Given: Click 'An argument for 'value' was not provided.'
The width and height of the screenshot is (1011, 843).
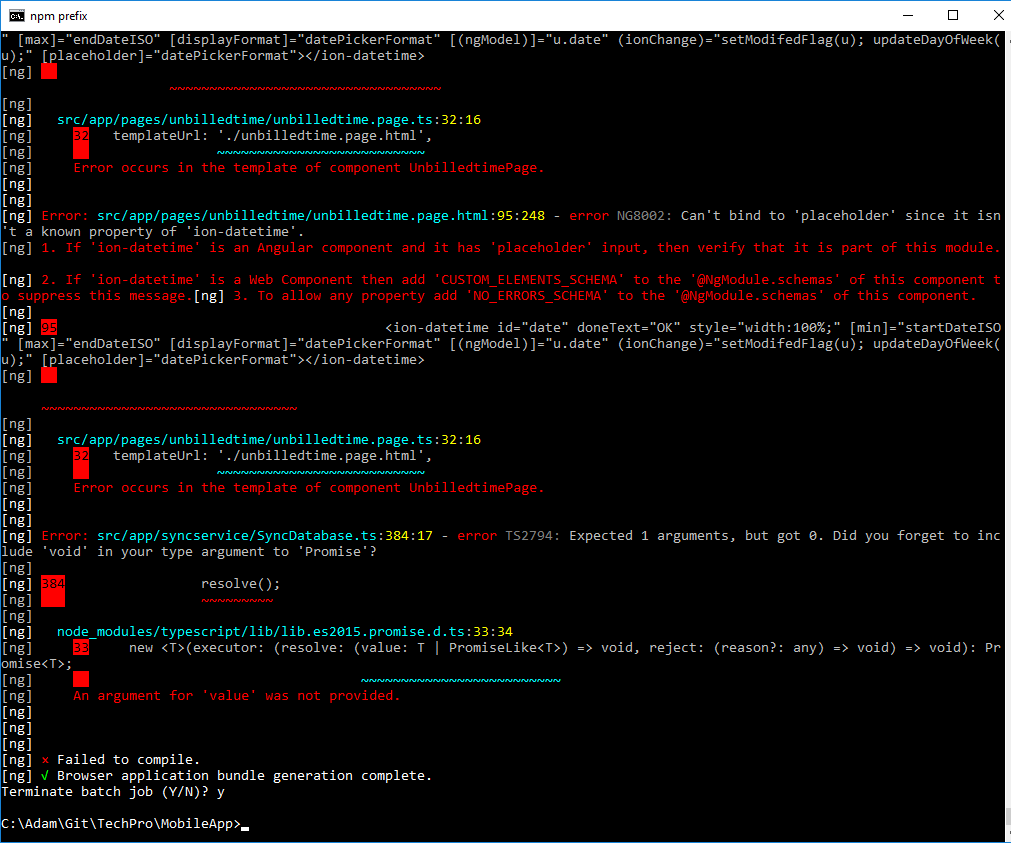Looking at the screenshot, I should coord(237,696).
